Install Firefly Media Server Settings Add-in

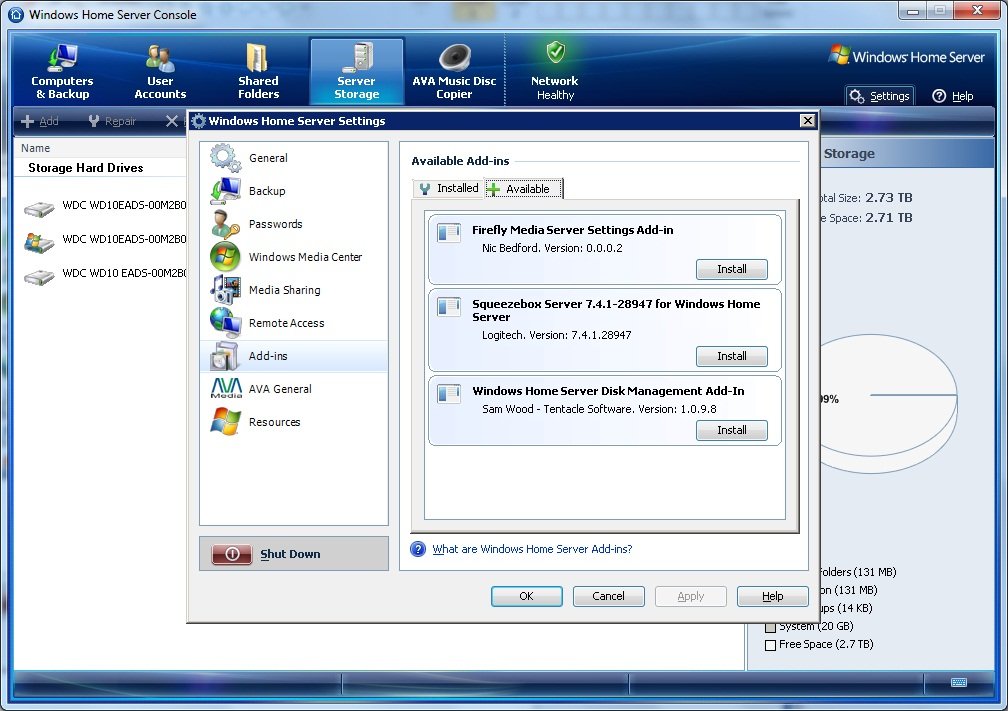[x=732, y=269]
